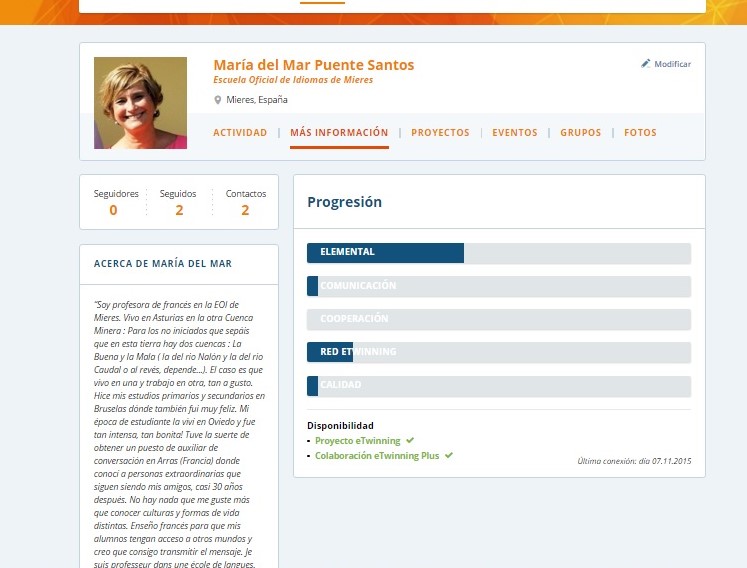The width and height of the screenshot is (747, 568).
Task: Click the location pin icon beside Mieres
Action: click(x=218, y=100)
